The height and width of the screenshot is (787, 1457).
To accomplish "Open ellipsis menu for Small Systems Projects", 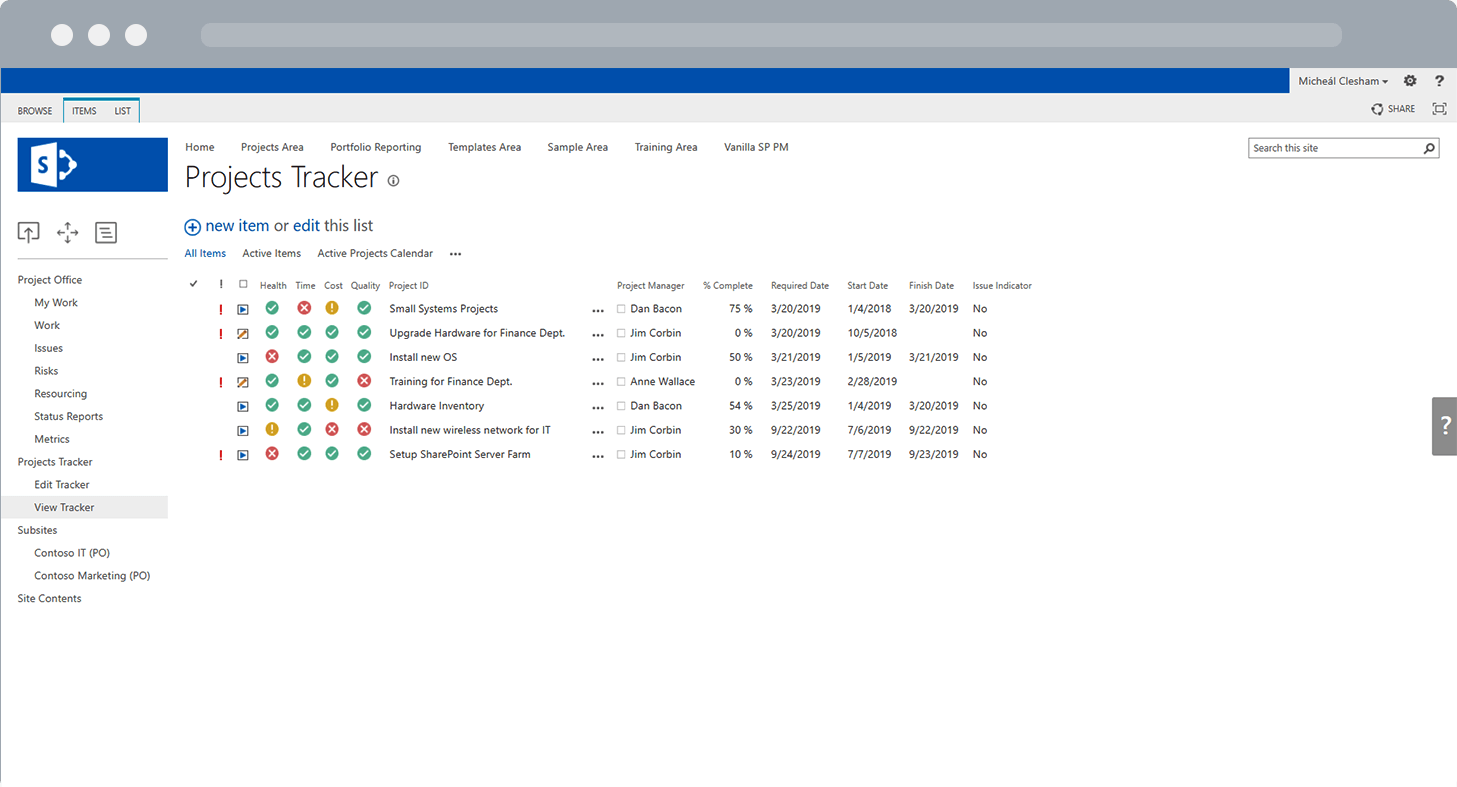I will tap(598, 311).
